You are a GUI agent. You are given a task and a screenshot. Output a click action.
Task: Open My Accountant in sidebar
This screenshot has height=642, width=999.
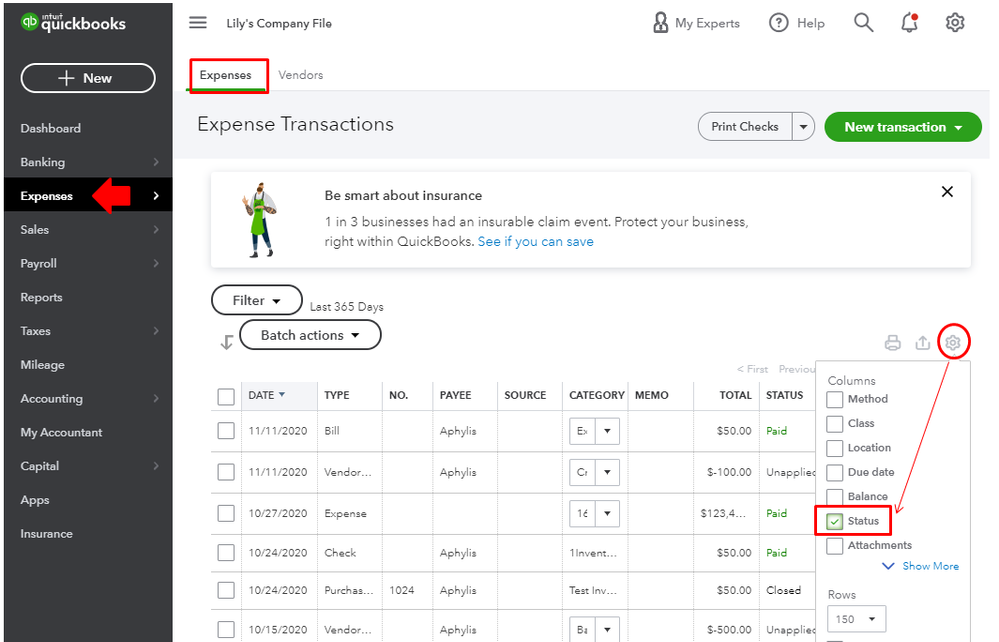click(61, 432)
